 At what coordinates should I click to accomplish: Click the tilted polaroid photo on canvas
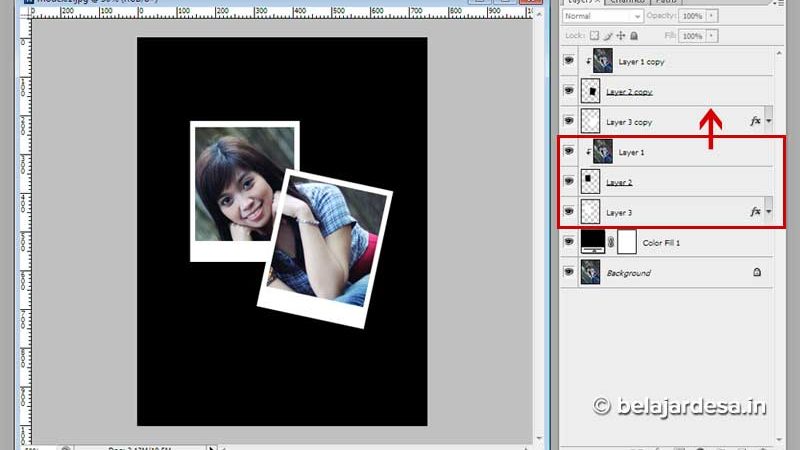click(x=325, y=248)
